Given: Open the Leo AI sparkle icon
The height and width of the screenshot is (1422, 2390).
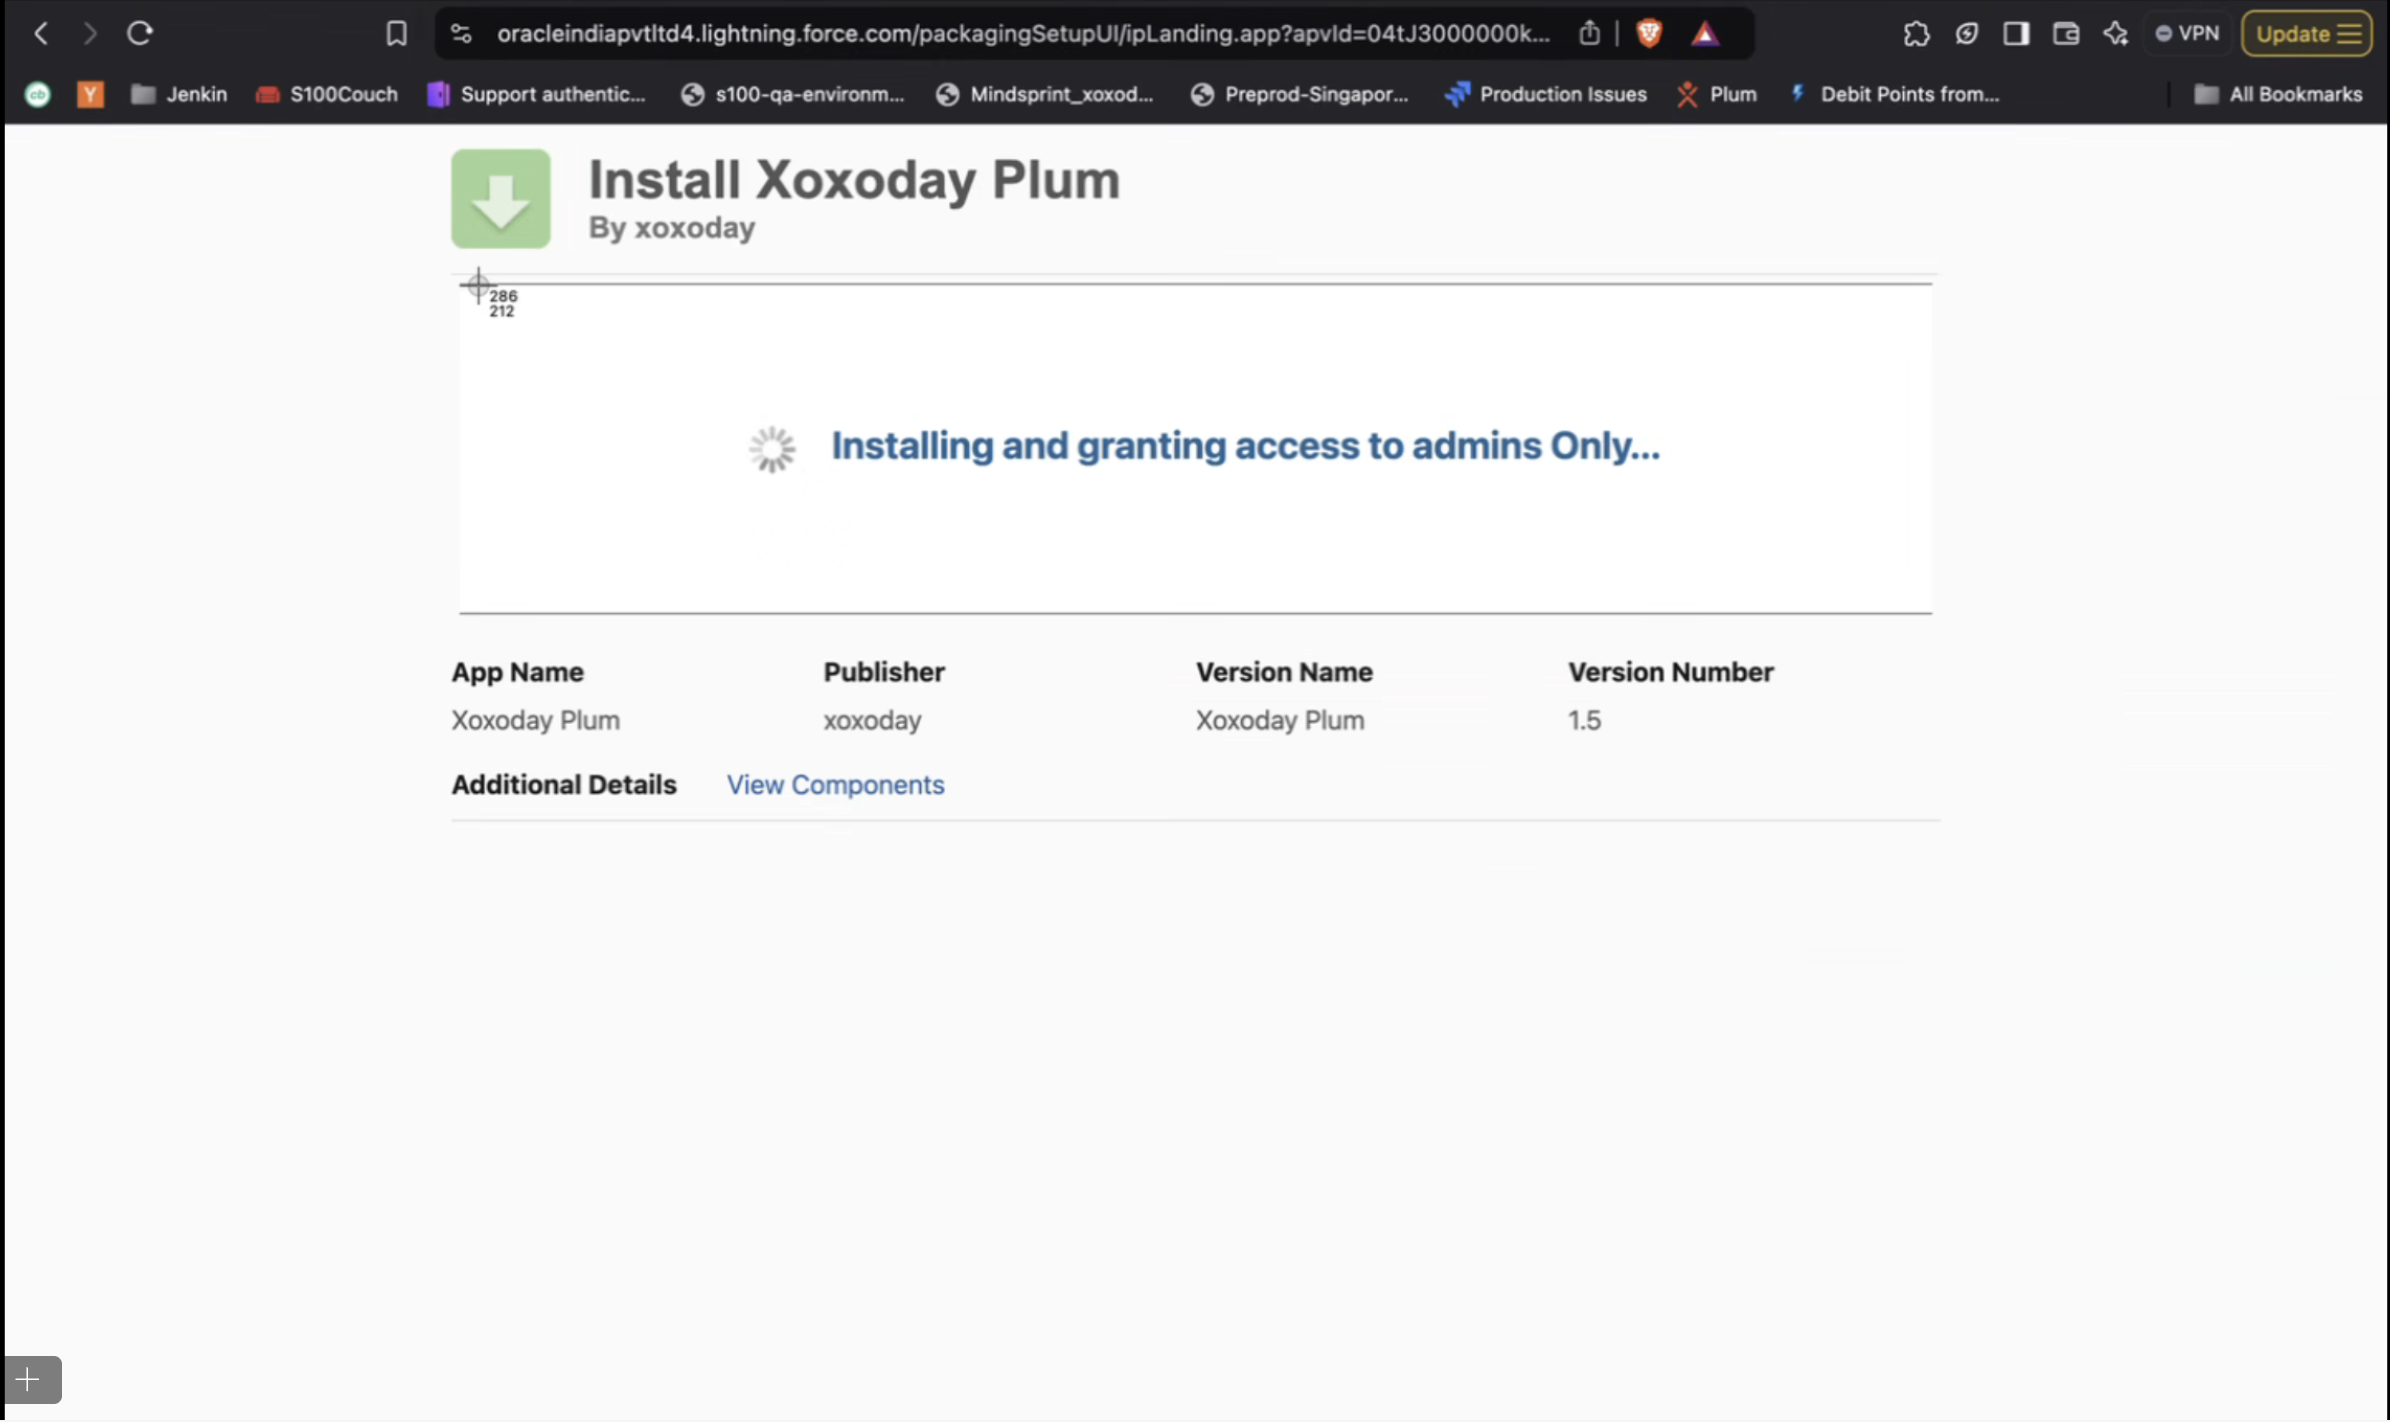Looking at the screenshot, I should [x=2115, y=33].
